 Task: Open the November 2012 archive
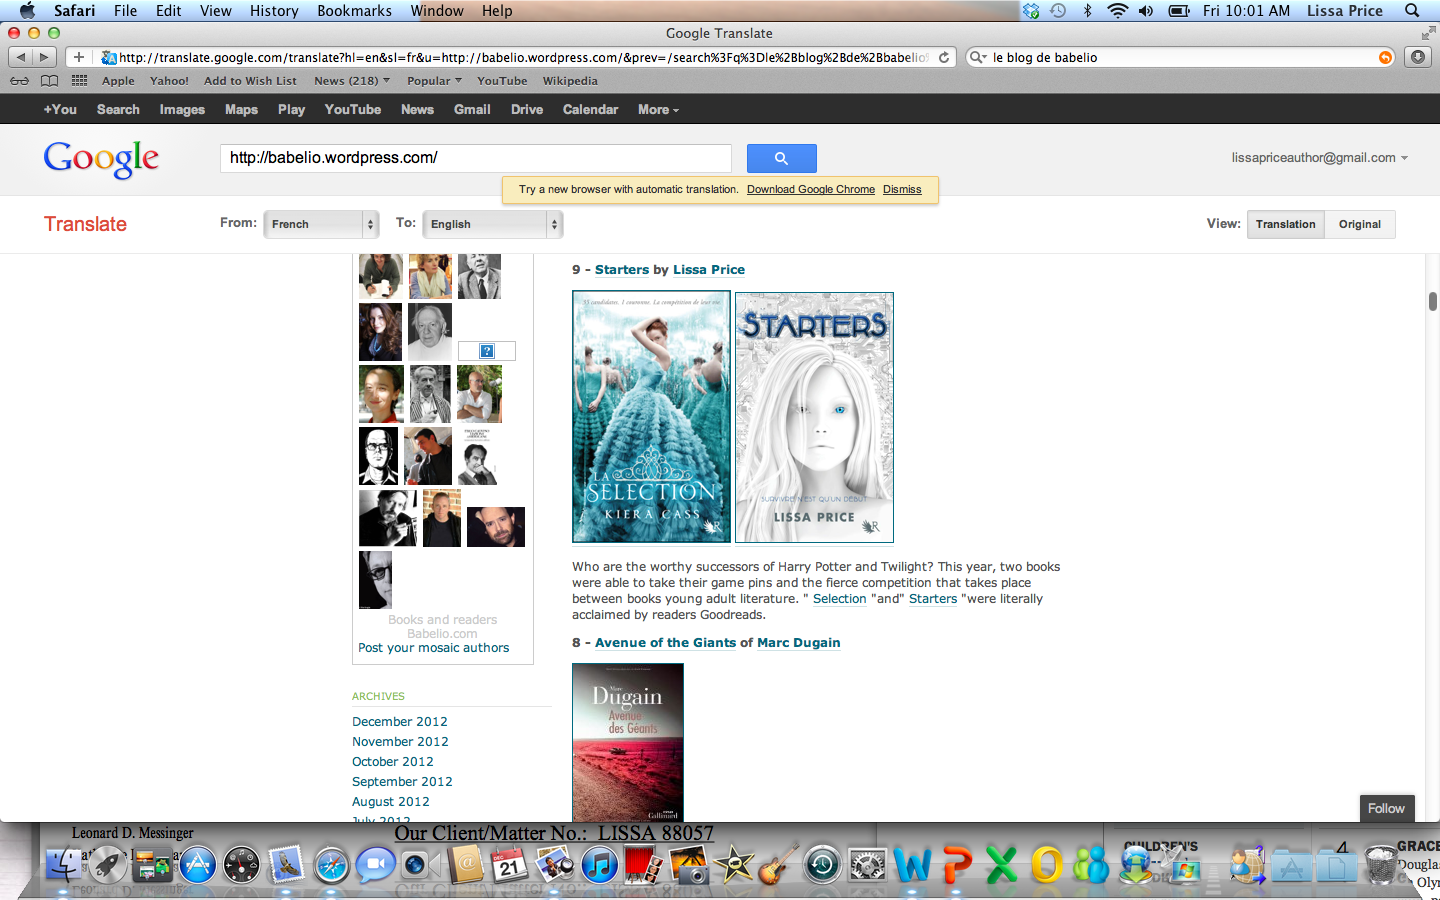pos(400,742)
